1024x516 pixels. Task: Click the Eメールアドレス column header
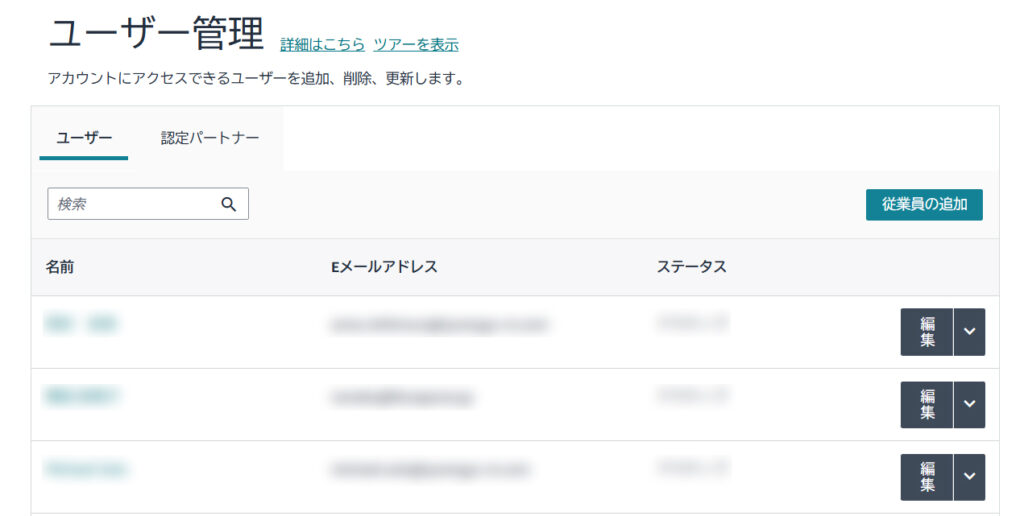pyautogui.click(x=384, y=267)
